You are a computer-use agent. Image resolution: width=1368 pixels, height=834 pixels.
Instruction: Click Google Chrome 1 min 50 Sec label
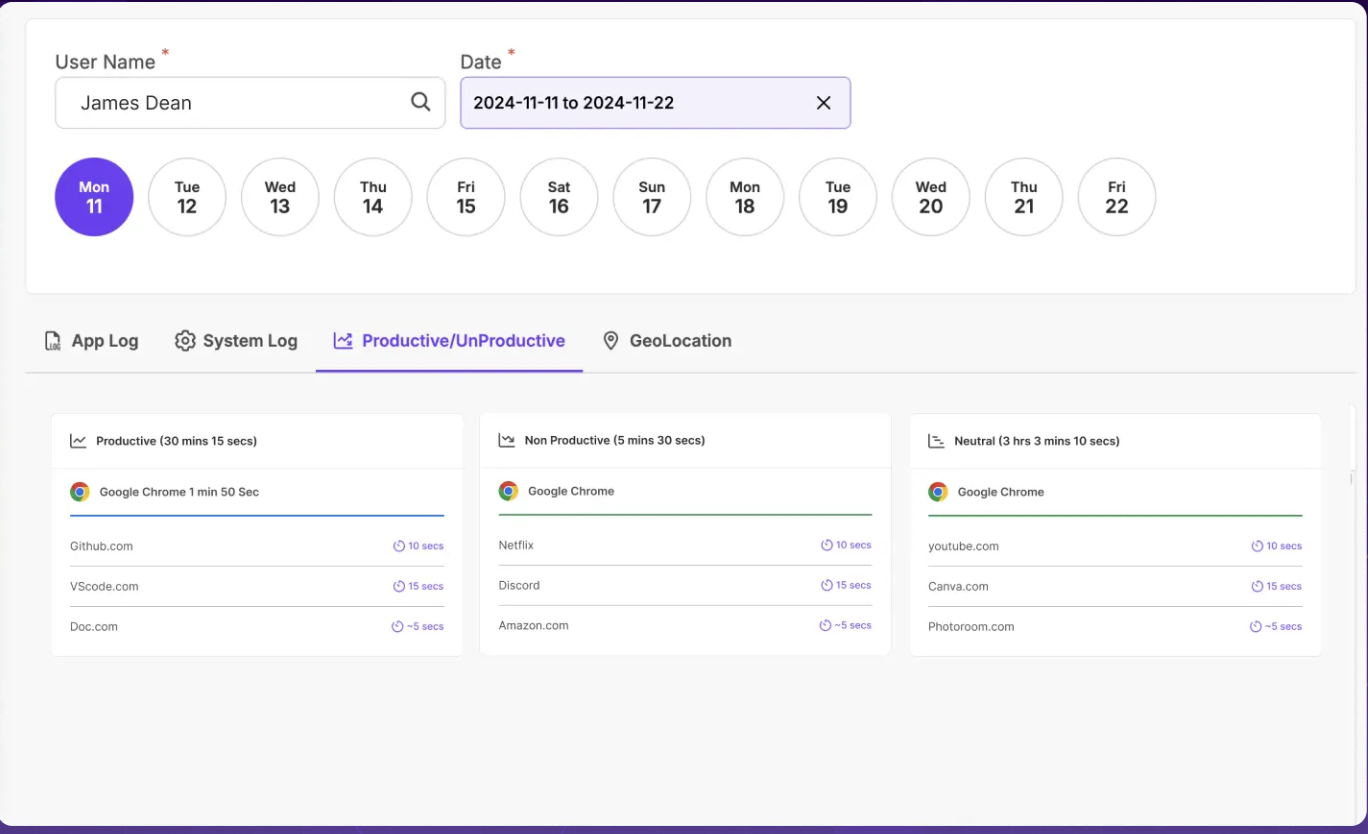click(x=179, y=492)
